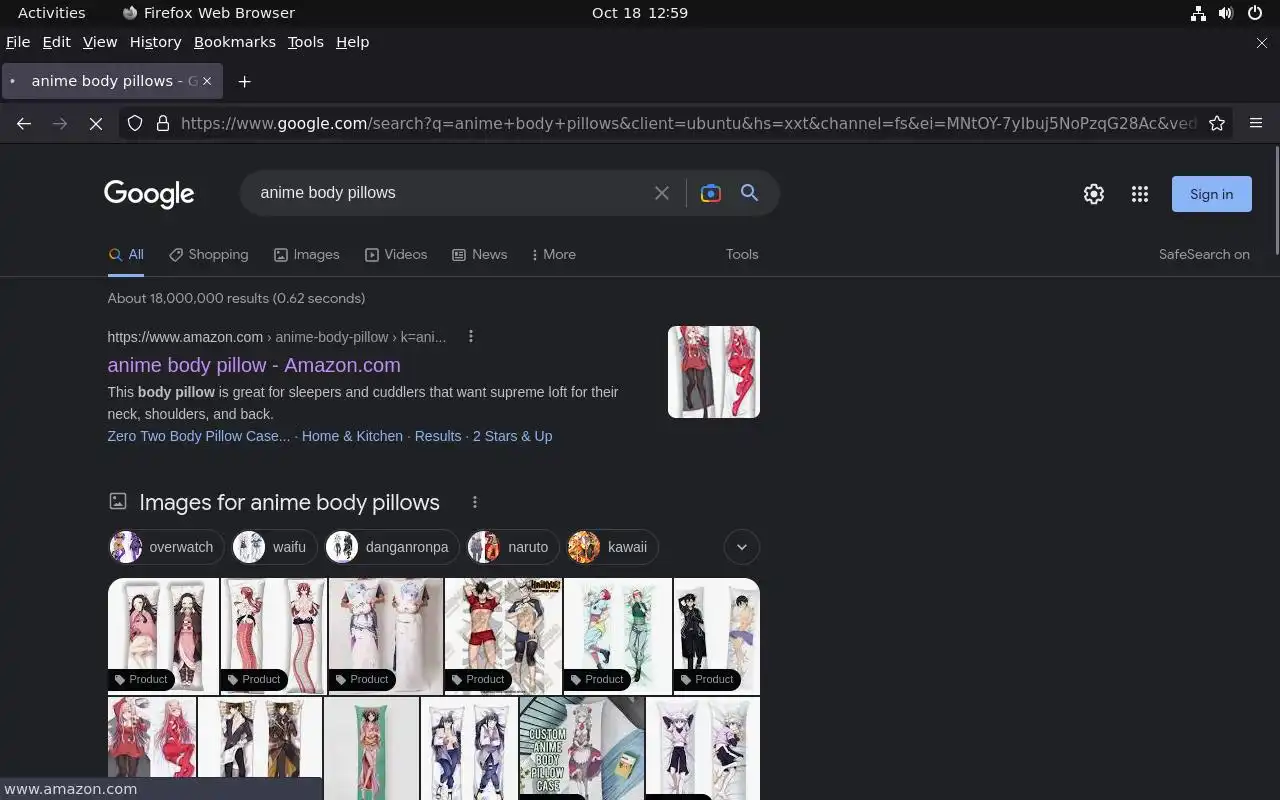The image size is (1280, 800).
Task: Click the network status icon
Action: point(1198,13)
